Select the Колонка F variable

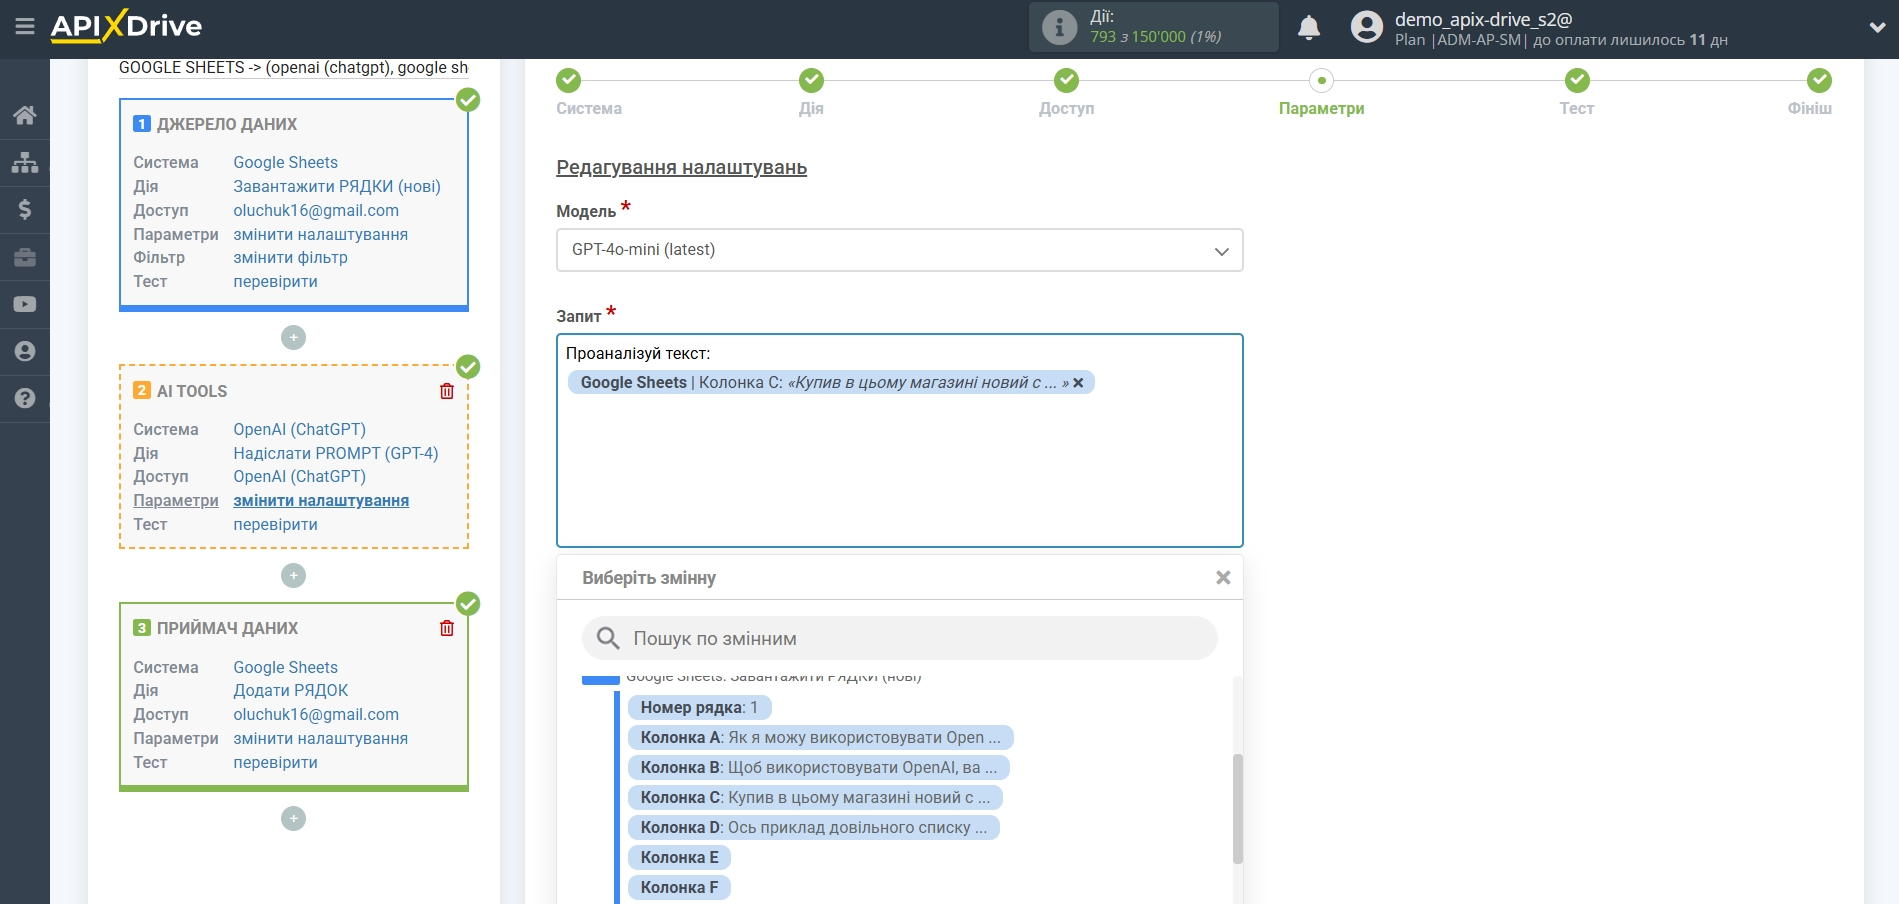pyautogui.click(x=679, y=888)
